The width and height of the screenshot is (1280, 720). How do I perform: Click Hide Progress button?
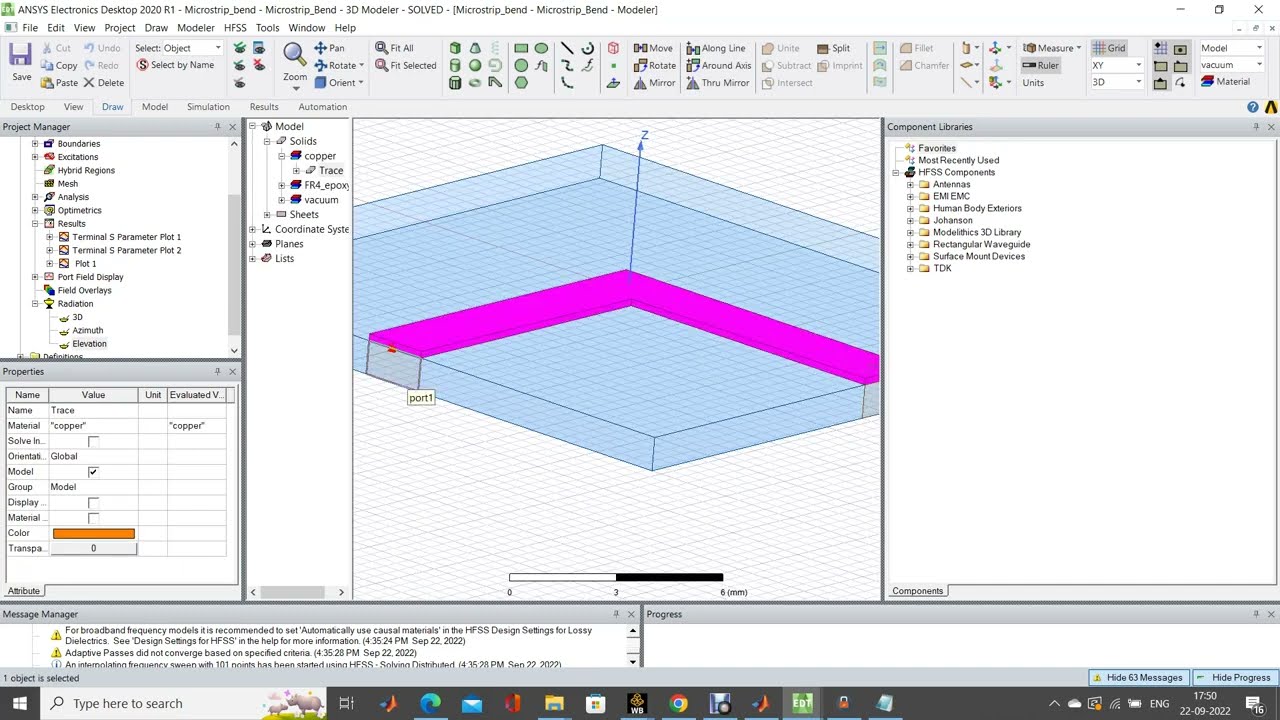(x=1234, y=678)
